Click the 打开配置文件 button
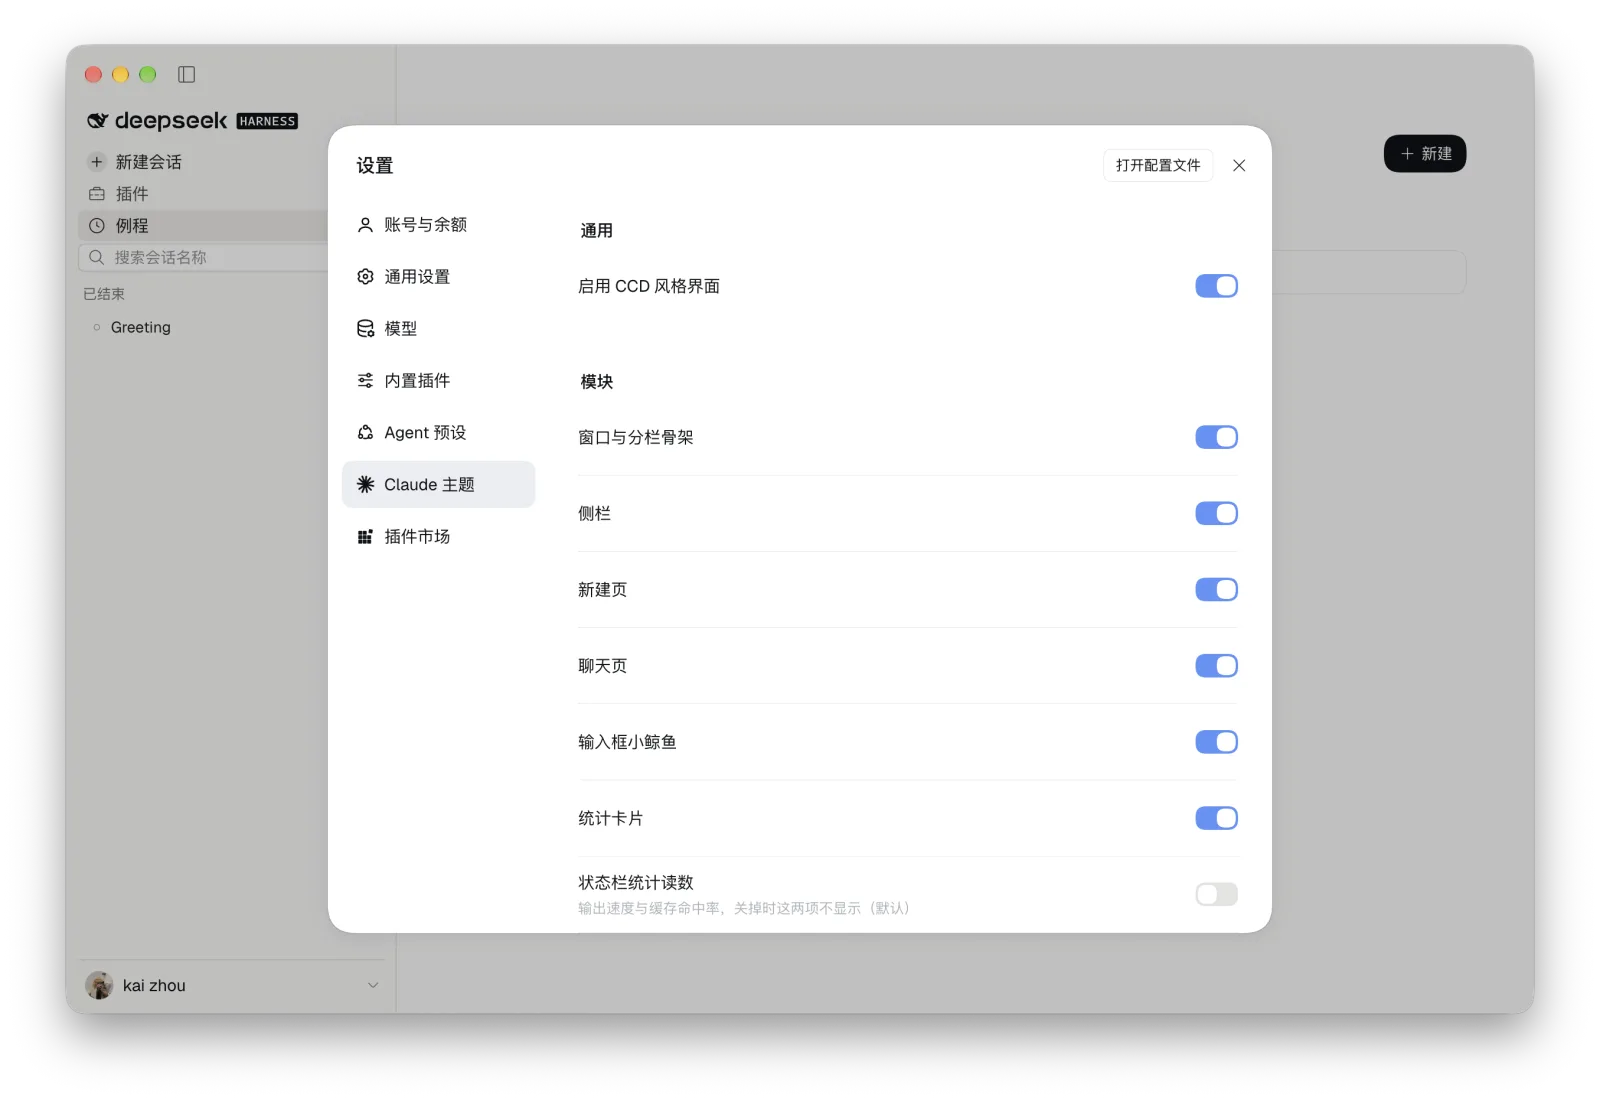1600x1101 pixels. coord(1158,165)
